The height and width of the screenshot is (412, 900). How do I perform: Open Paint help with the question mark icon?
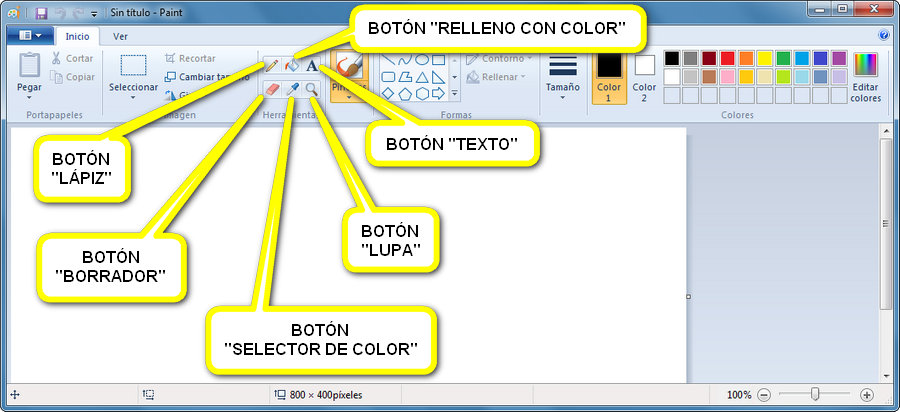pyautogui.click(x=884, y=35)
